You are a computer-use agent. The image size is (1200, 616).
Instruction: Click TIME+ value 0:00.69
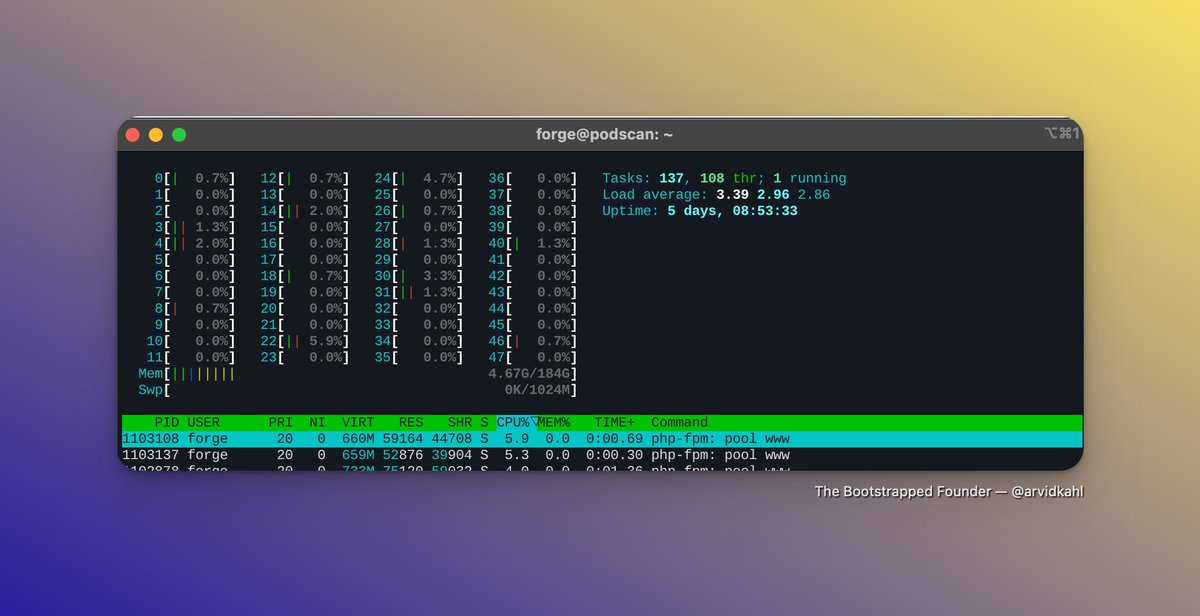tap(615, 439)
